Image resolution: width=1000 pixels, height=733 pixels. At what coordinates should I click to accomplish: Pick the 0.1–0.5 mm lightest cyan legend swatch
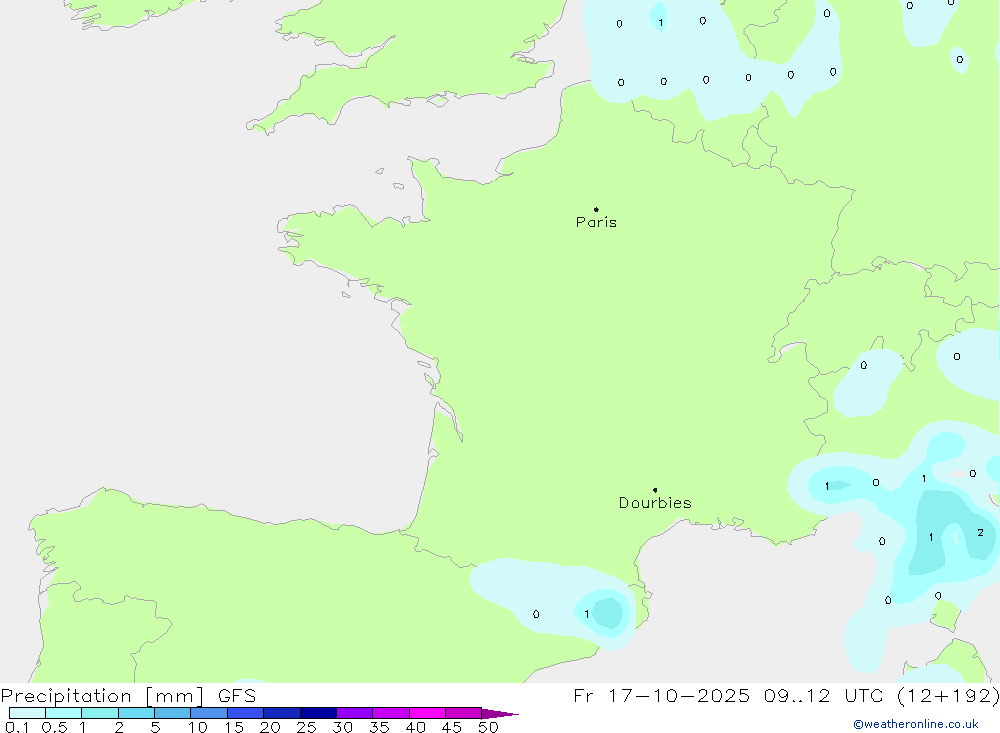(27, 713)
